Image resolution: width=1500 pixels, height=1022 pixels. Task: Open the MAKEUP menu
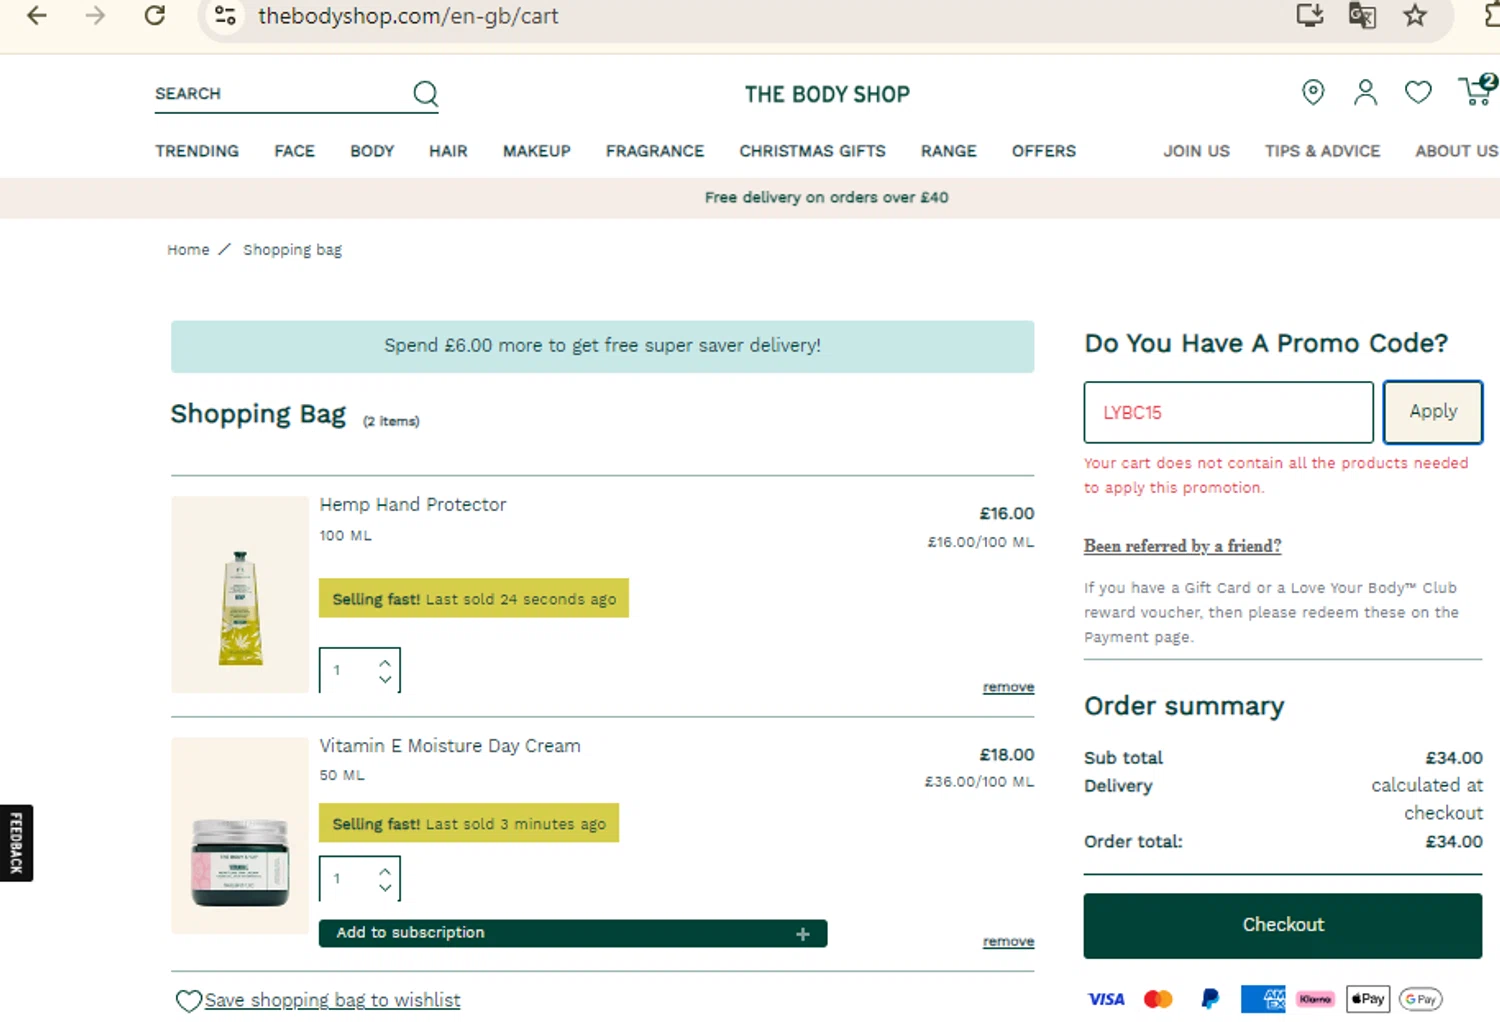(x=536, y=151)
